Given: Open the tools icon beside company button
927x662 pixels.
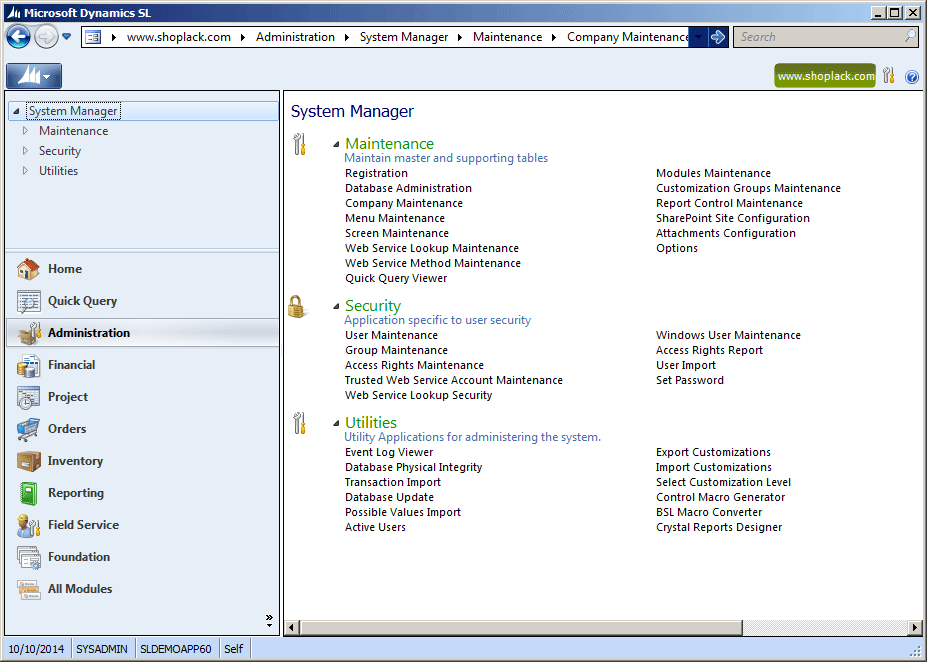Looking at the screenshot, I should point(889,76).
